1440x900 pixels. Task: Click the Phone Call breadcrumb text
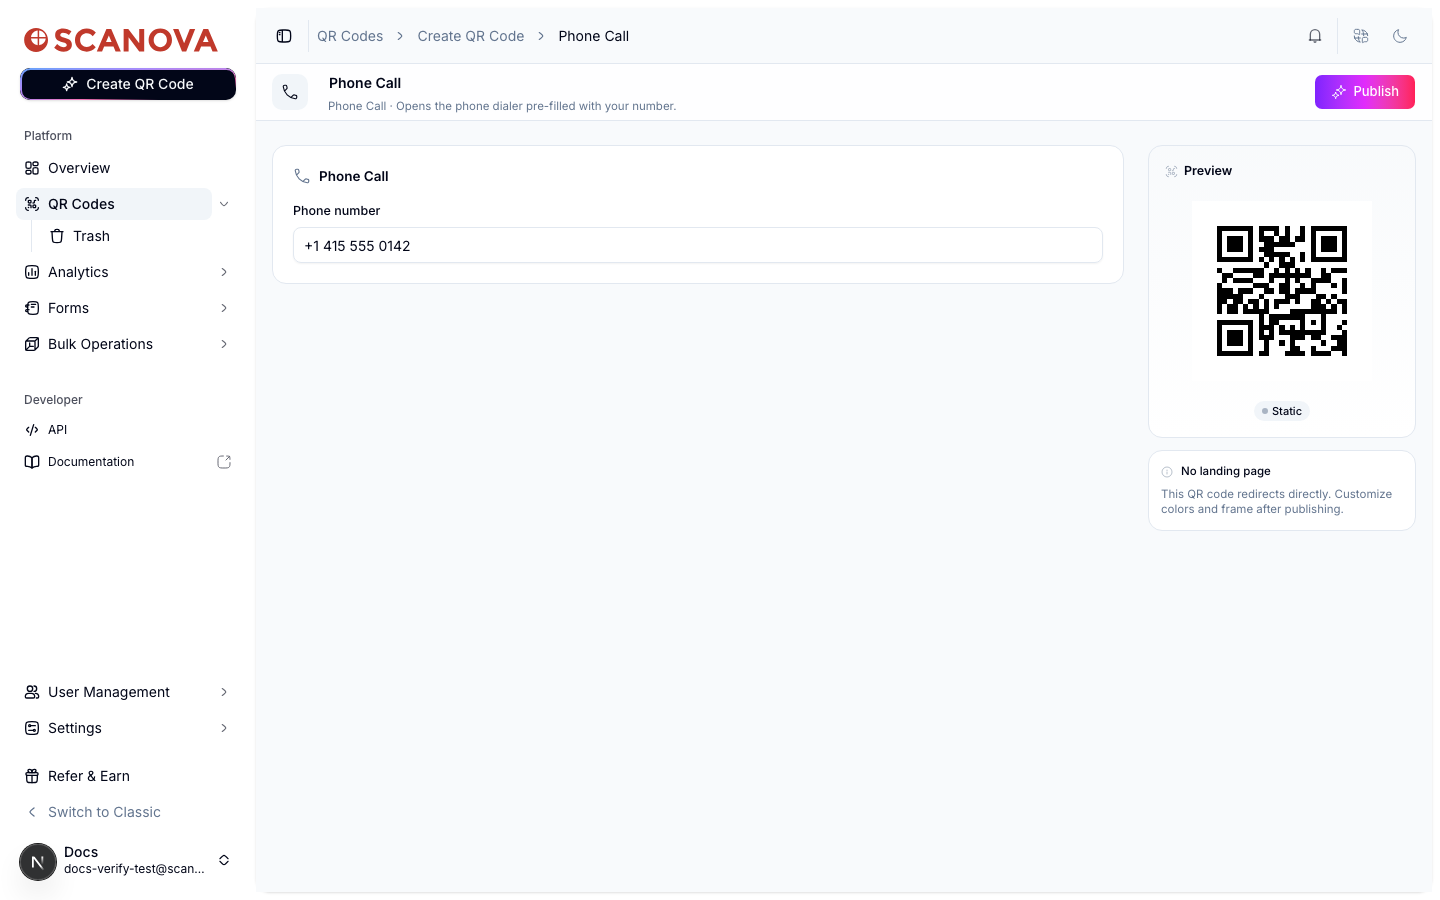click(x=594, y=36)
